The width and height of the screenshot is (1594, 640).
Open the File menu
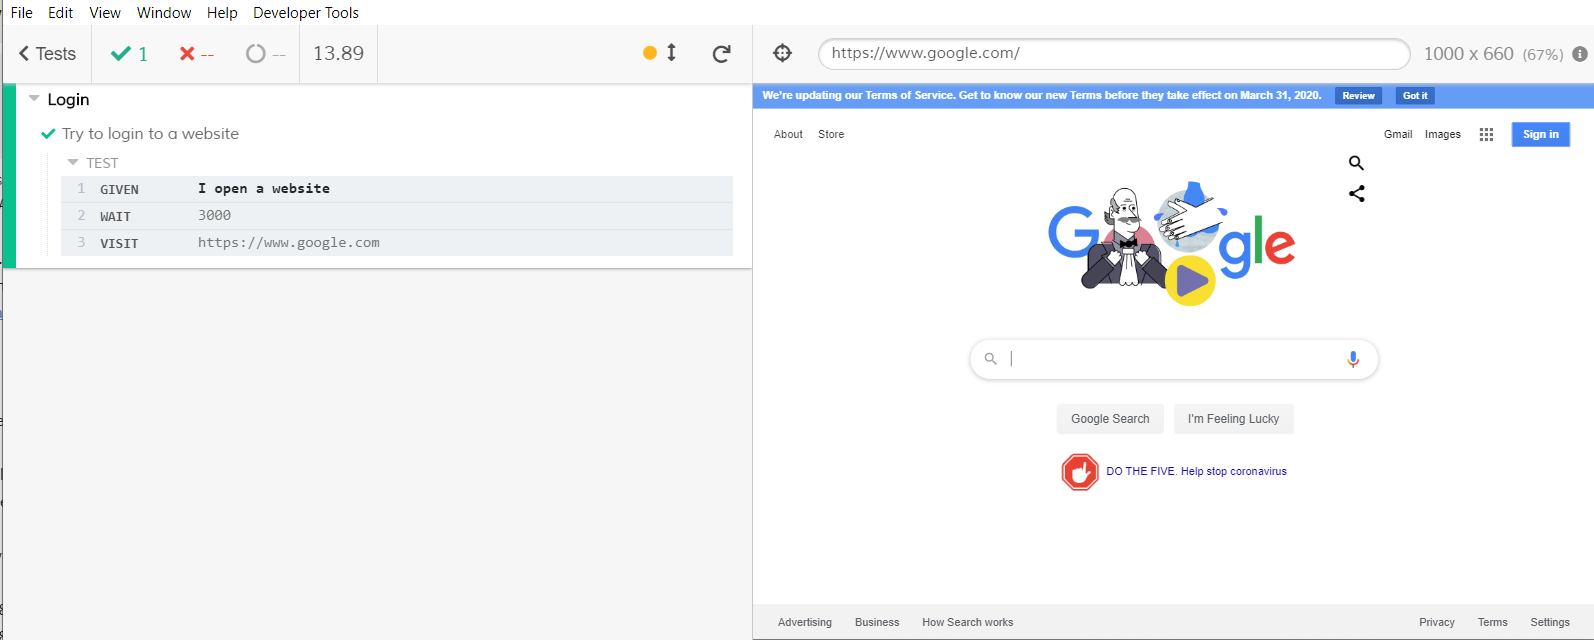click(x=22, y=13)
